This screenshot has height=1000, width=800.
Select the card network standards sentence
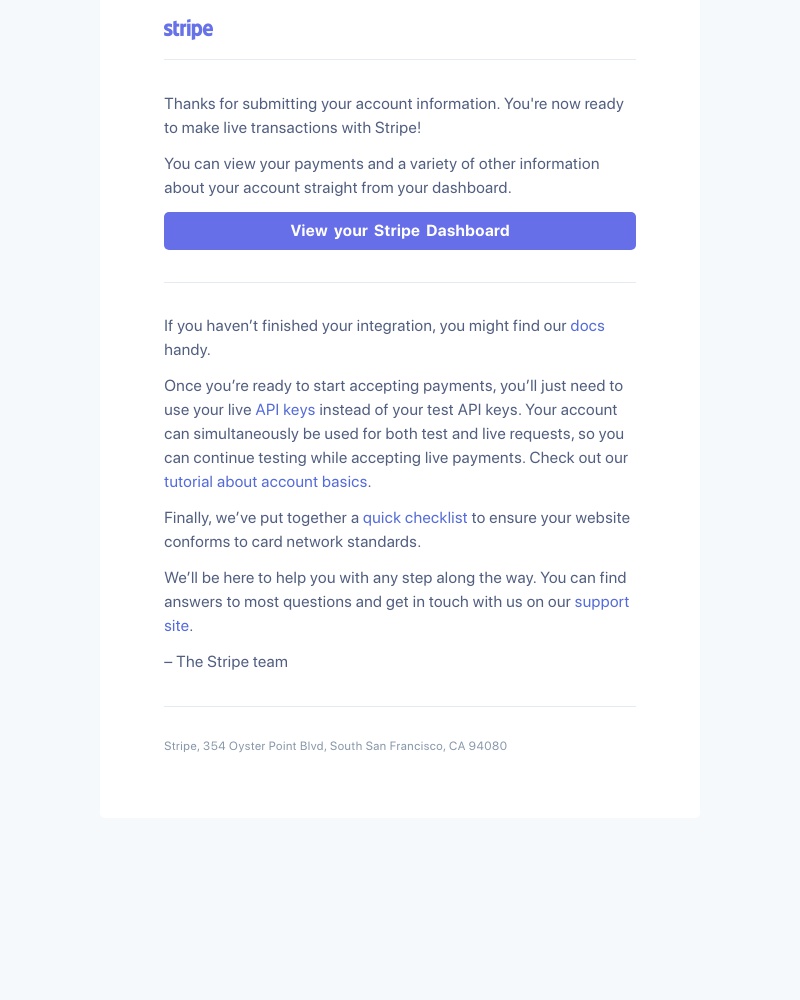[397, 529]
